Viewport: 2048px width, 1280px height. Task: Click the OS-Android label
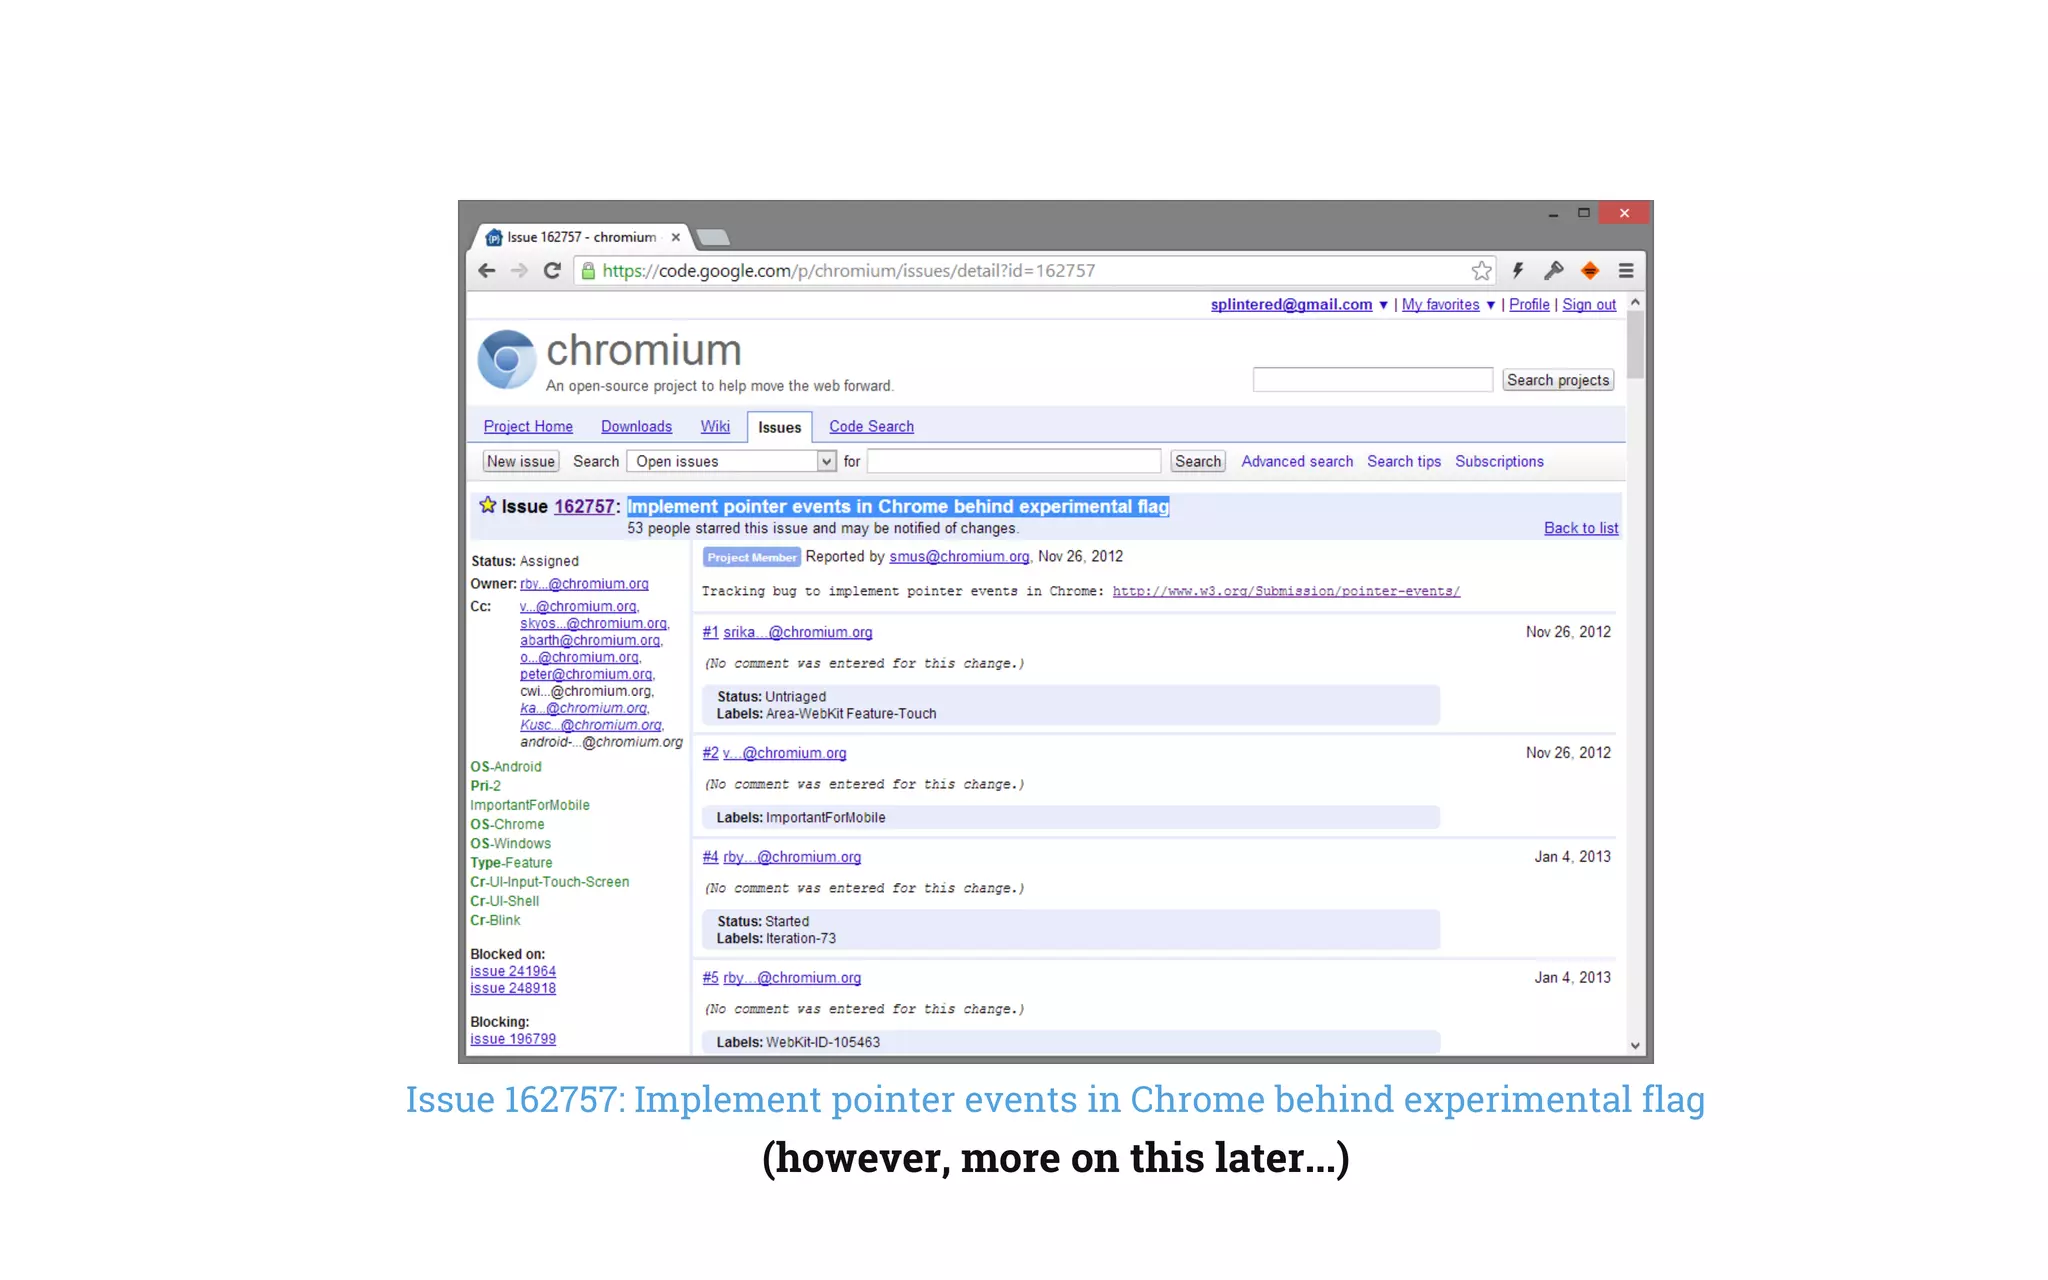tap(506, 767)
